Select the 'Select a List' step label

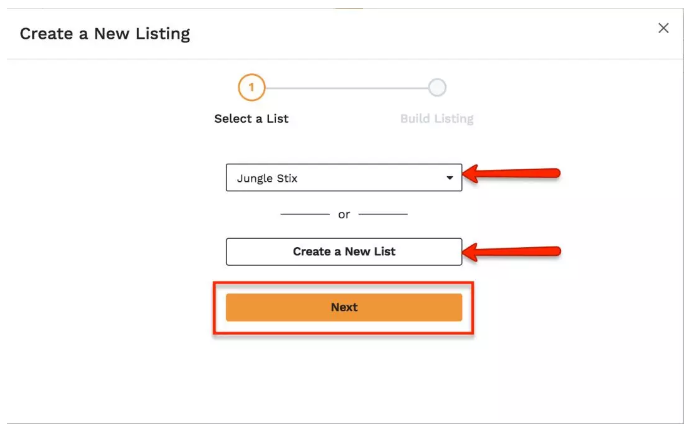pos(251,118)
